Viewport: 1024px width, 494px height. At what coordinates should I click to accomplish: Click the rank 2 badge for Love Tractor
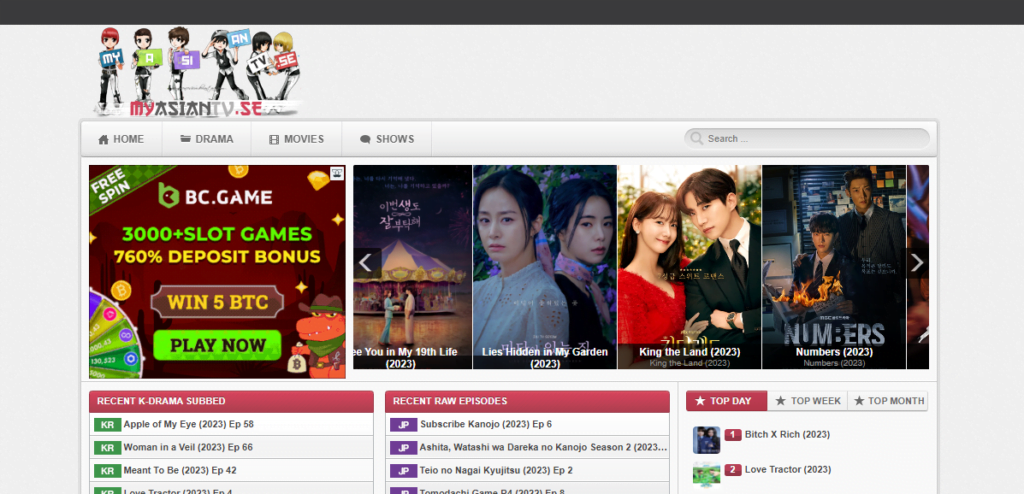[733, 470]
